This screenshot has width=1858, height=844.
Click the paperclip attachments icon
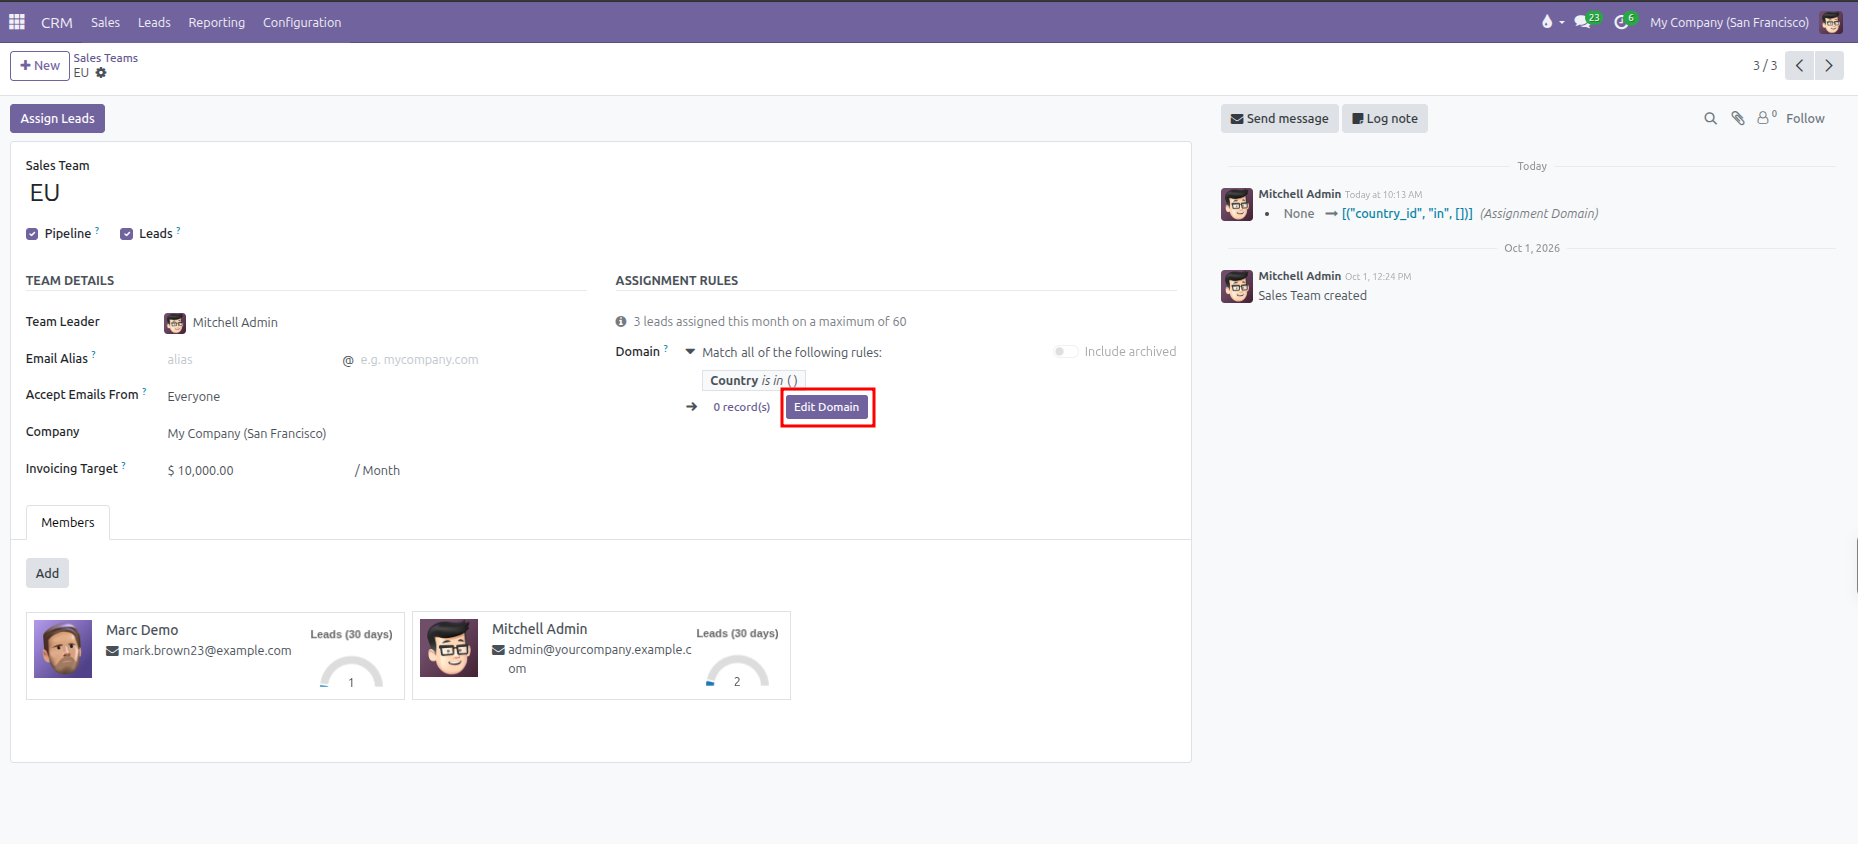coord(1738,118)
